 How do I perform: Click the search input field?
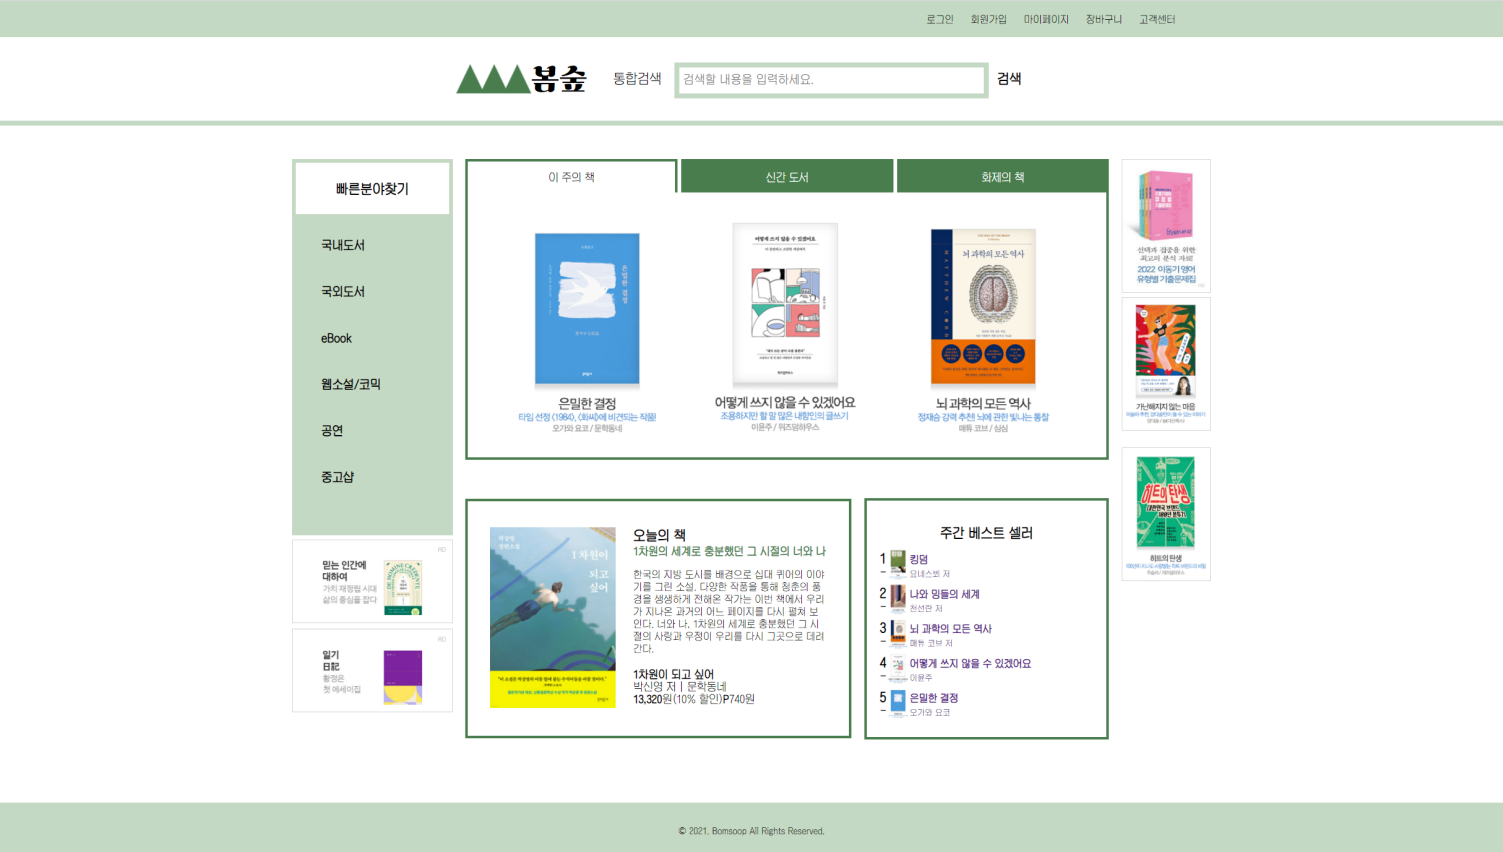(830, 79)
